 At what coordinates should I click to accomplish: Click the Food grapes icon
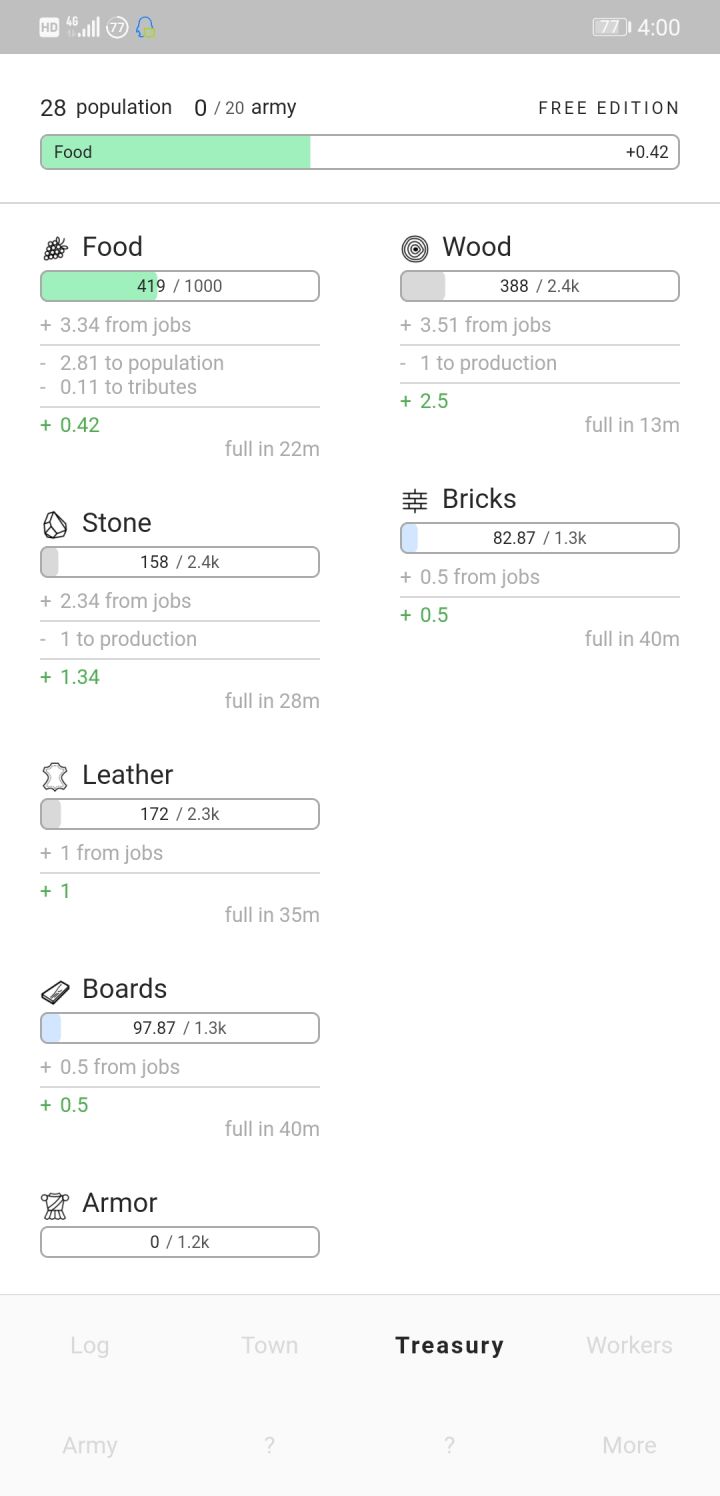(55, 248)
